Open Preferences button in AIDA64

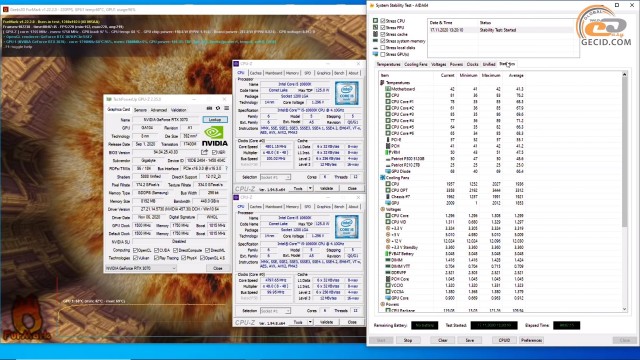coord(531,340)
